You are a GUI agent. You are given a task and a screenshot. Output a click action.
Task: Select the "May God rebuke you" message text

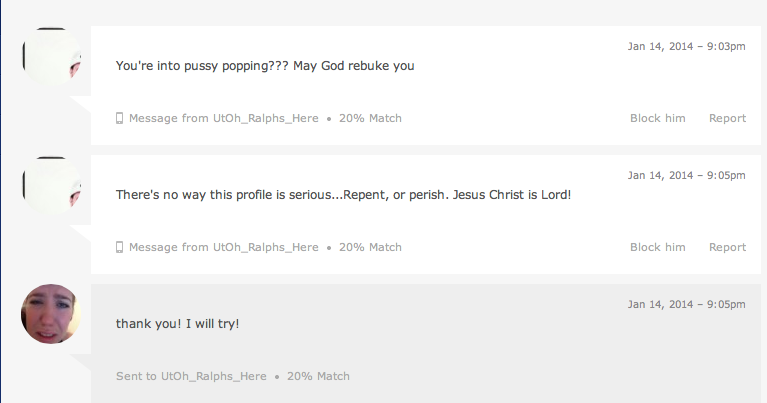pyautogui.click(x=265, y=66)
